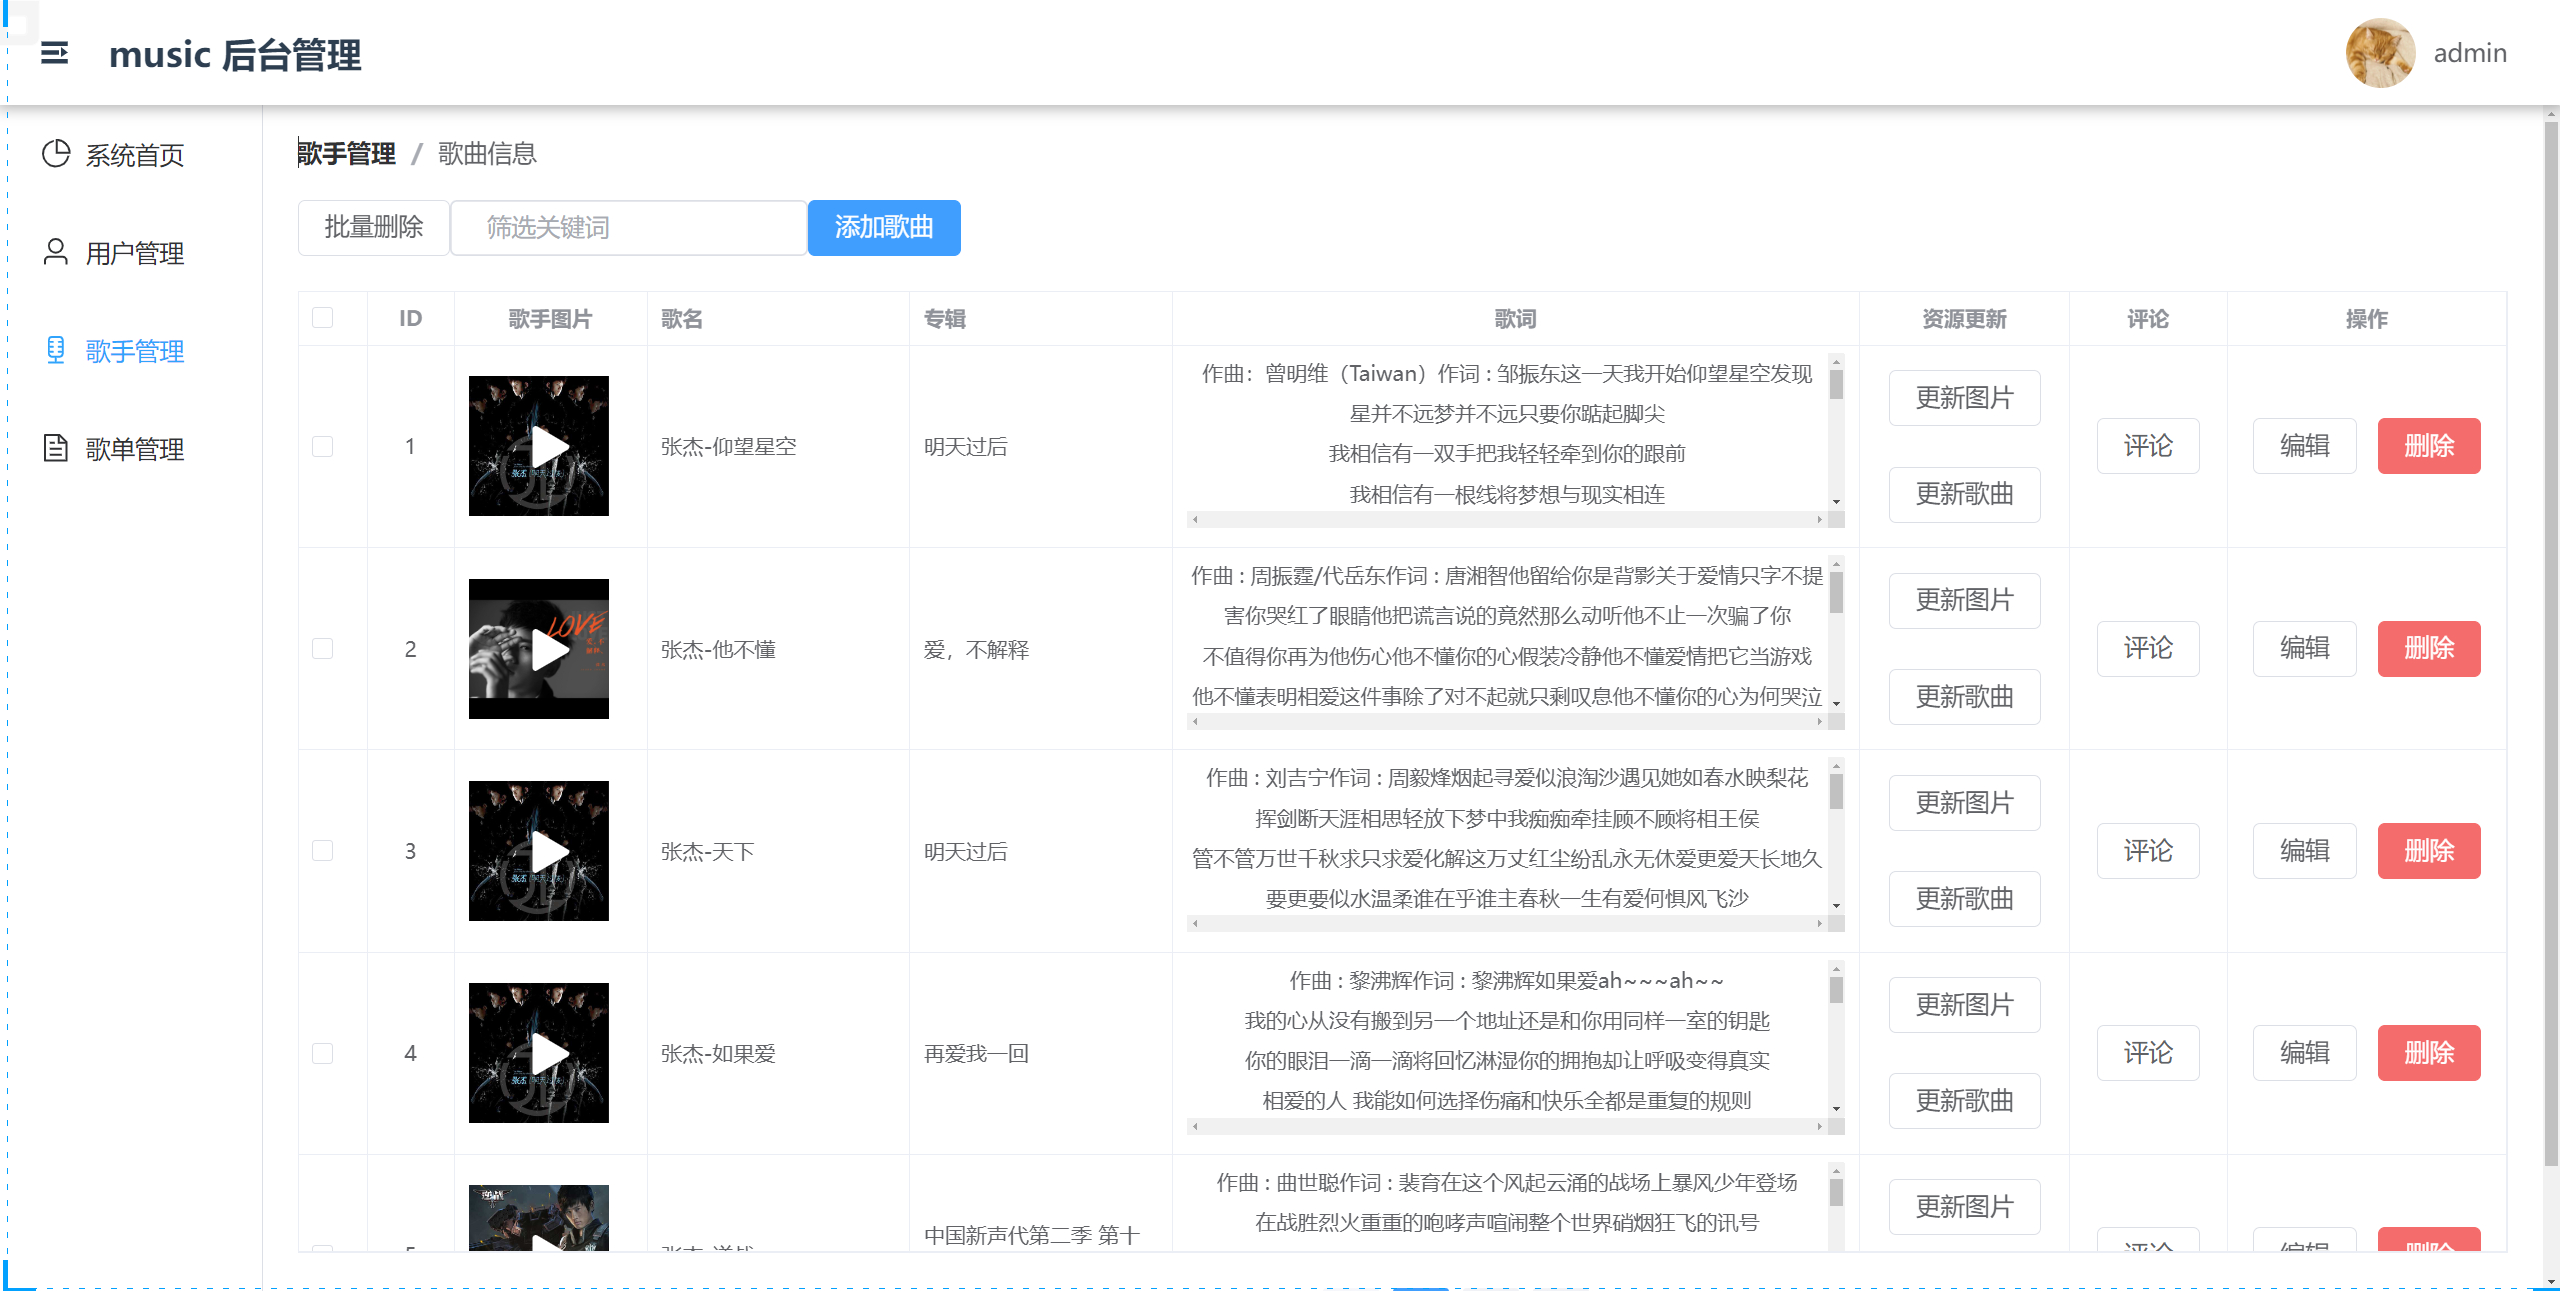
Task: Check the row checkbox for song ID 1
Action: (322, 446)
